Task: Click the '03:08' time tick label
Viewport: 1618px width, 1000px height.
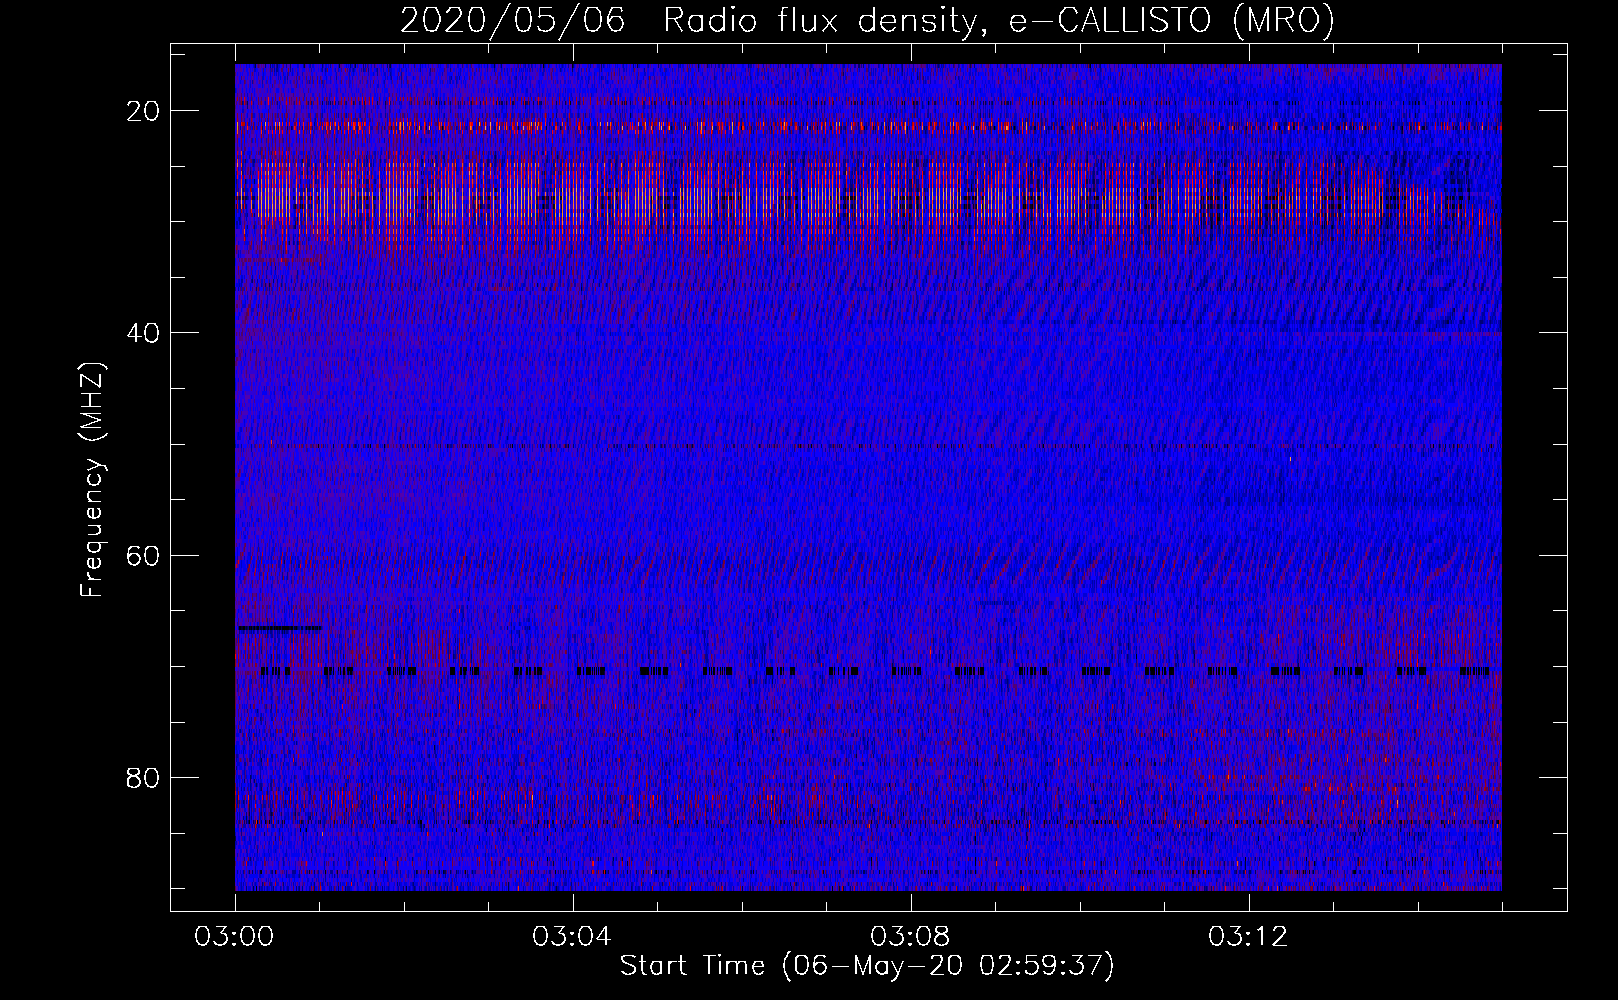Action: pos(910,937)
